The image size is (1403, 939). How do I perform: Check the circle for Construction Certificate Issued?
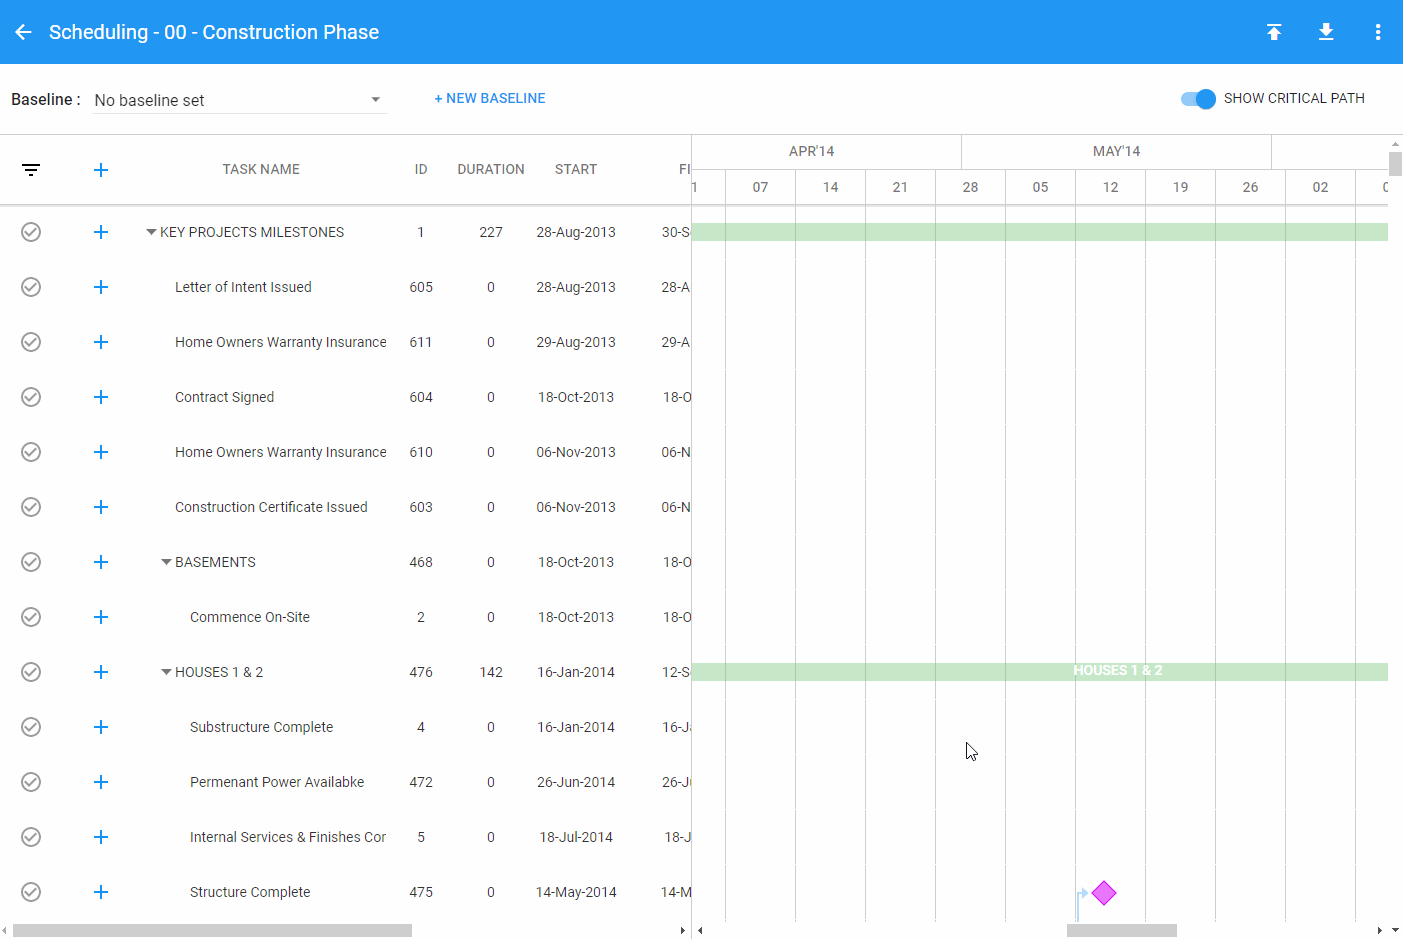(x=31, y=507)
